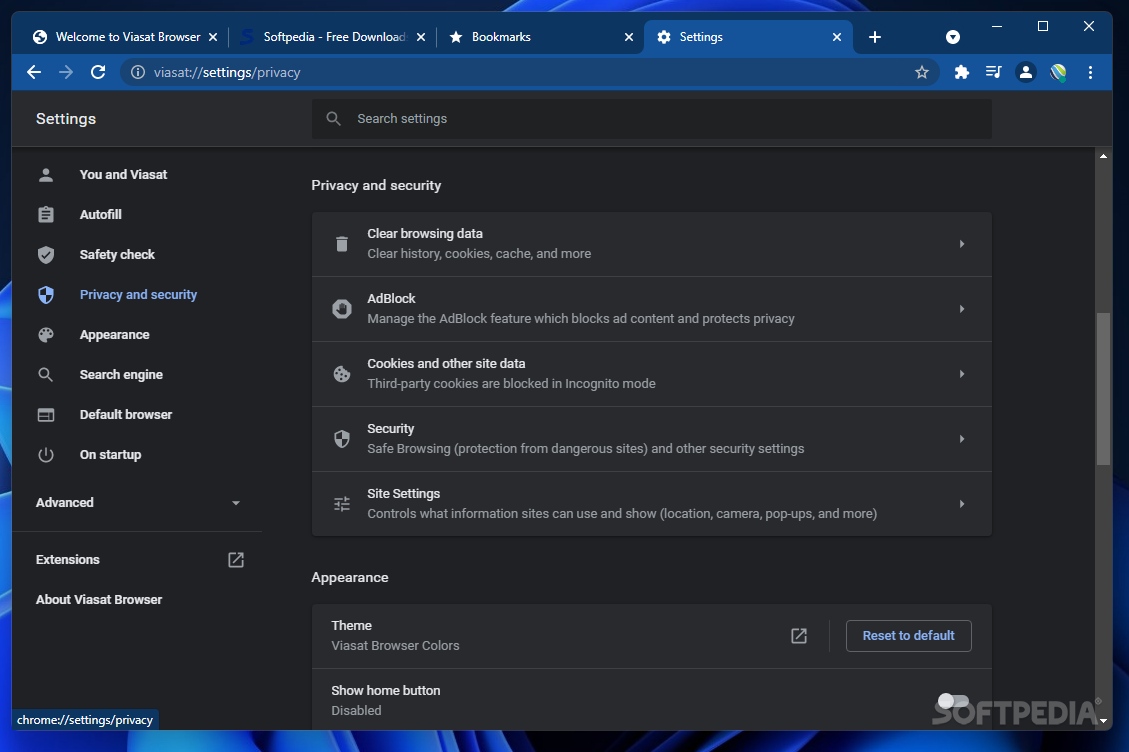View site information icon in address bar

138,72
